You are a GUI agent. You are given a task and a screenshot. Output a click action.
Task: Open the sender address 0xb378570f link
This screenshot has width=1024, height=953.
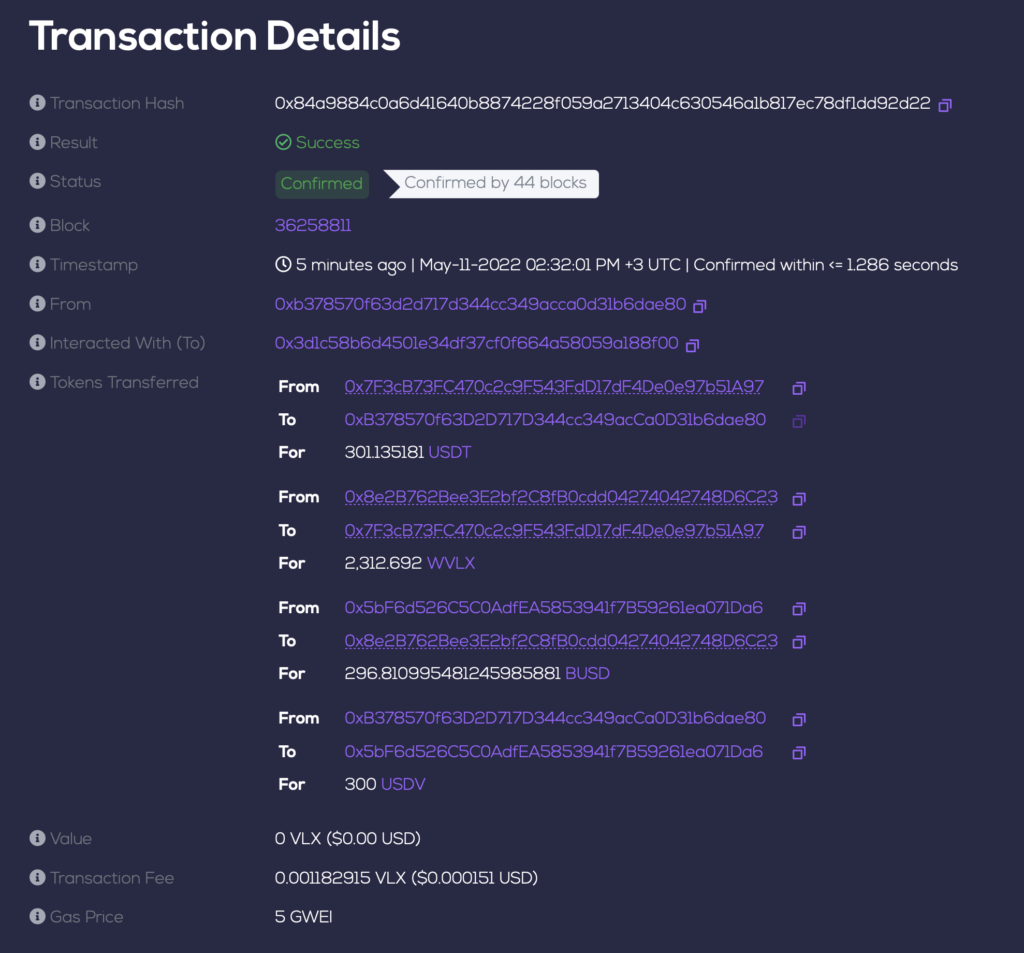[x=480, y=304]
